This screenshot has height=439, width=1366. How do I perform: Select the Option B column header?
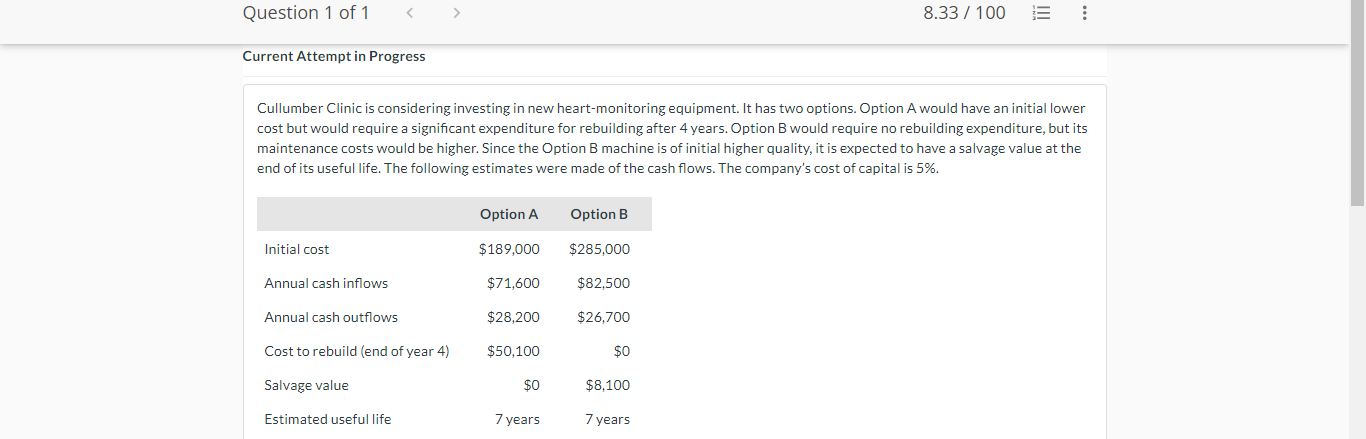coord(599,214)
